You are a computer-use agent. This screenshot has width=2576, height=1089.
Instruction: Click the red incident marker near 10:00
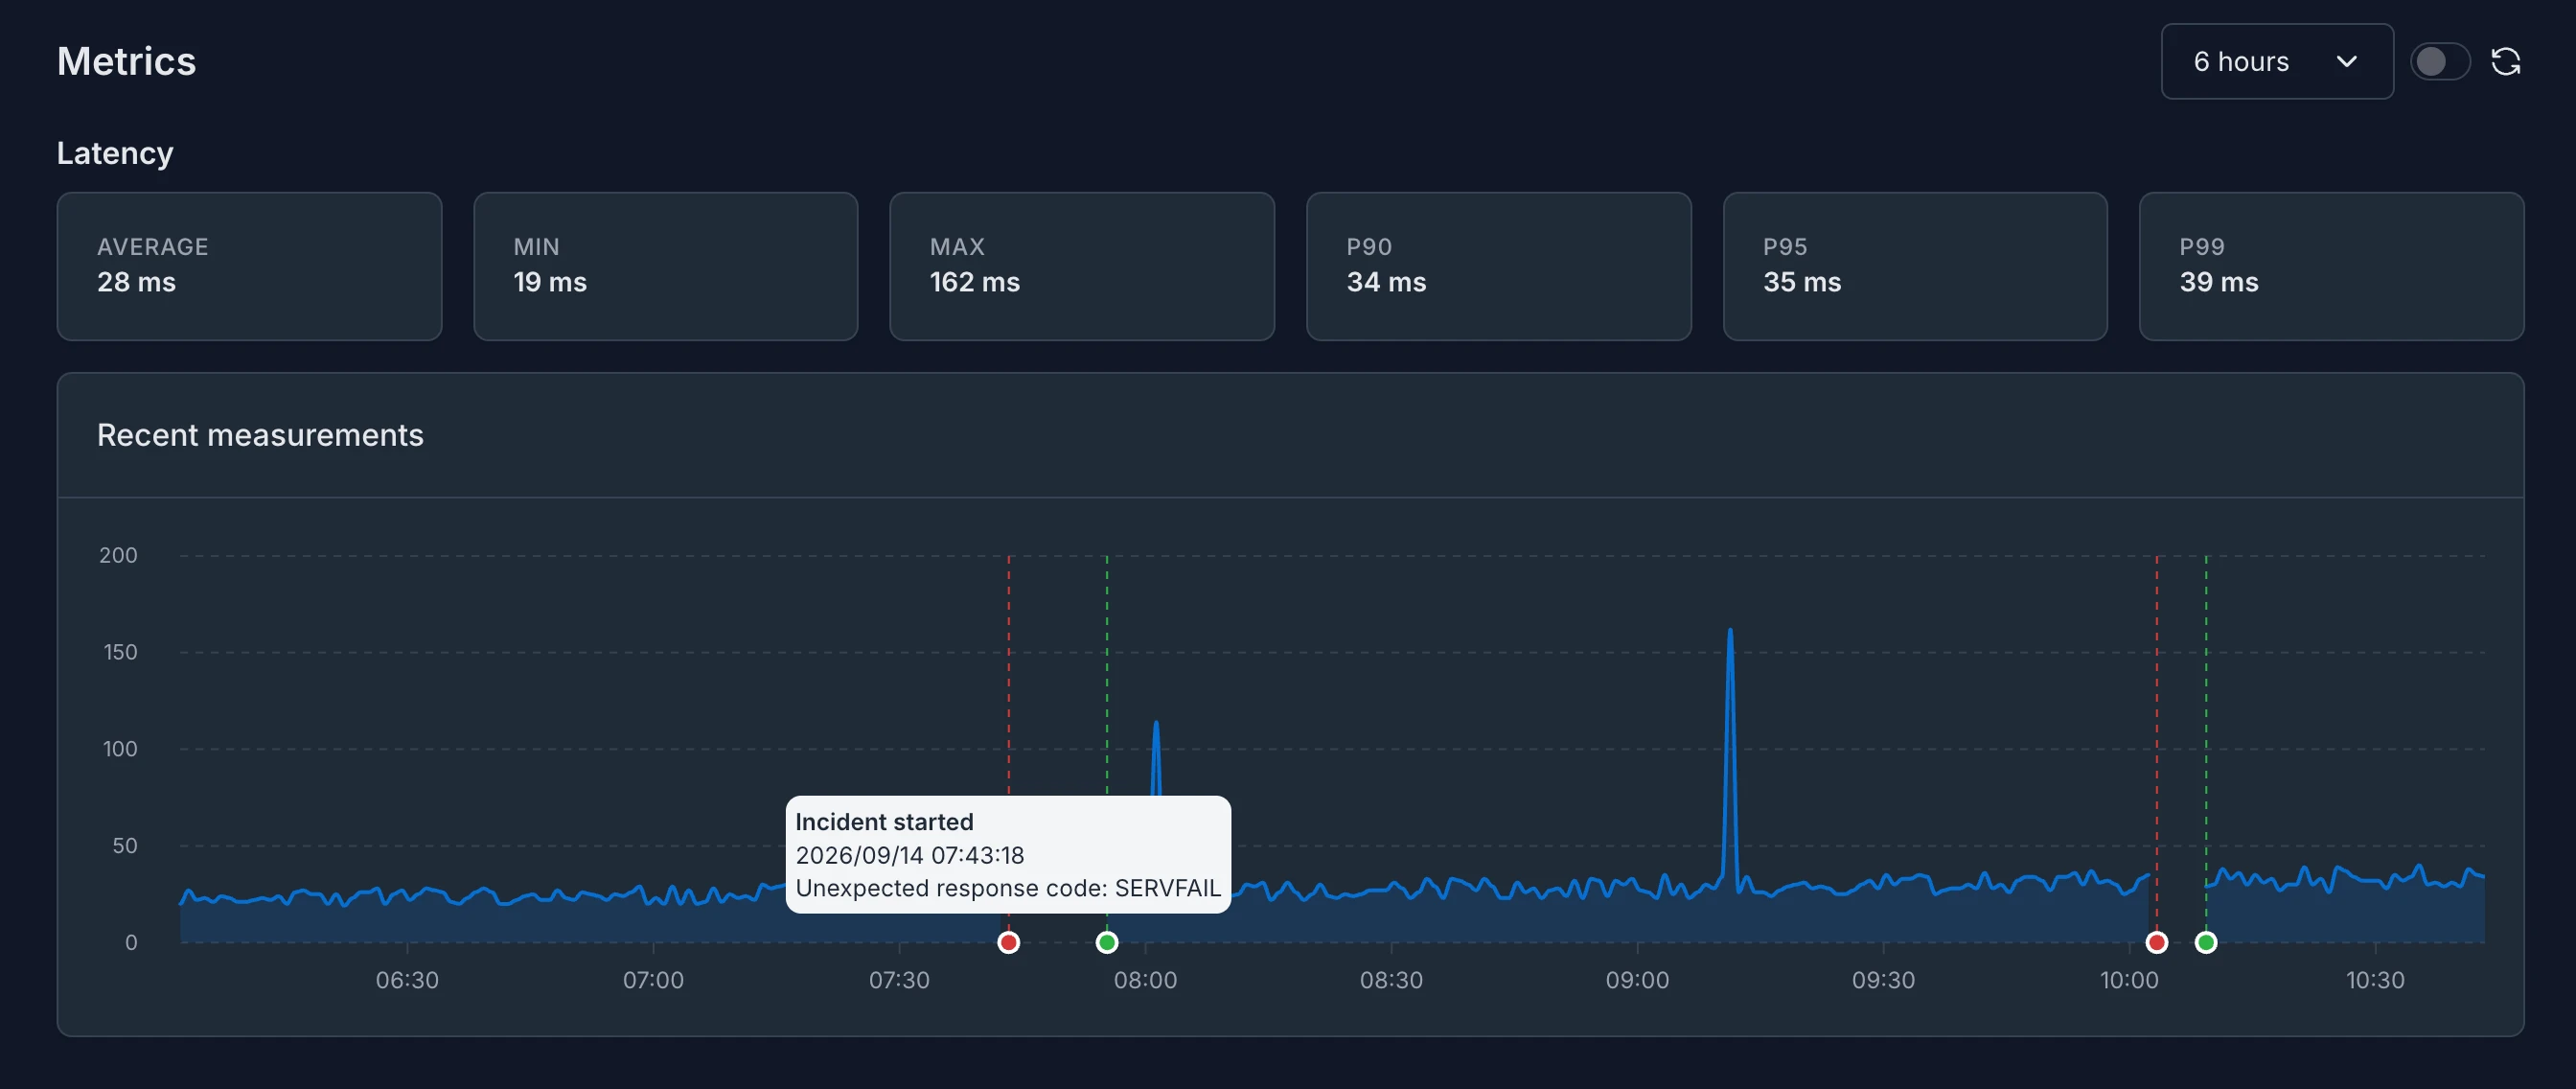pos(2157,942)
